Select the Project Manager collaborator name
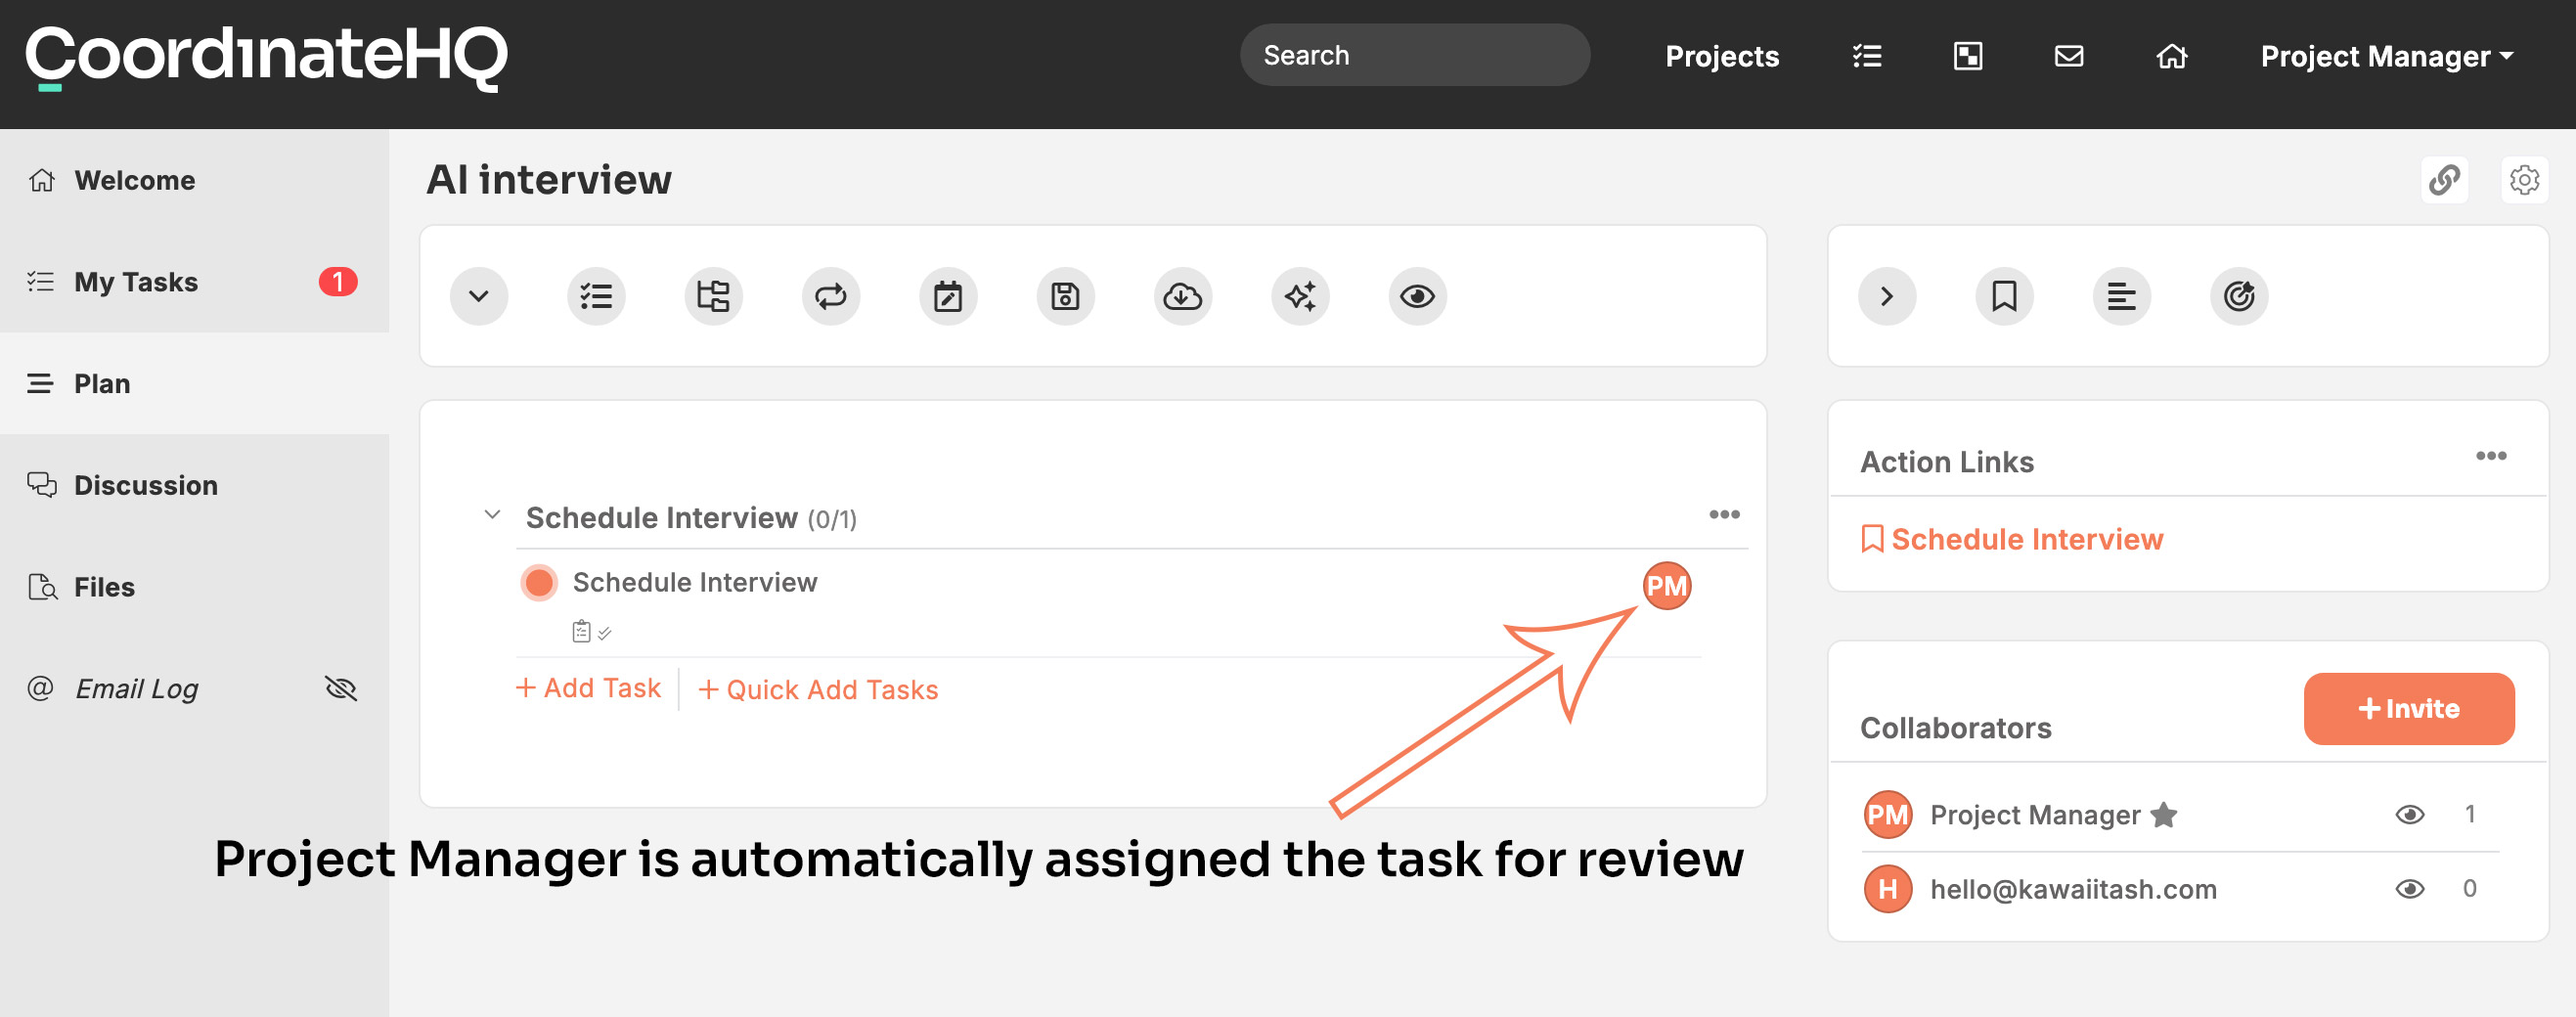The image size is (2576, 1017). (2035, 815)
